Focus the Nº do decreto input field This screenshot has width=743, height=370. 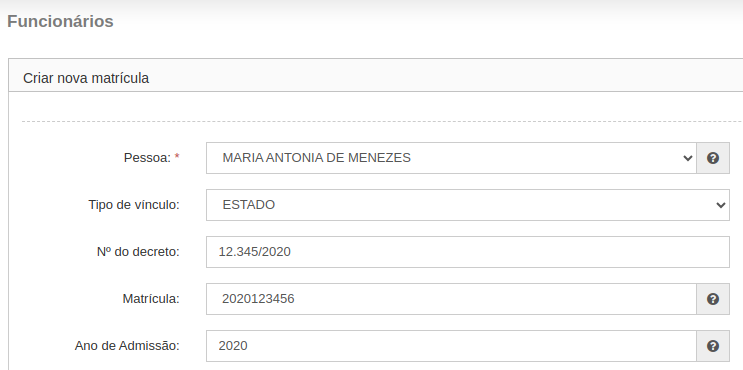(468, 252)
